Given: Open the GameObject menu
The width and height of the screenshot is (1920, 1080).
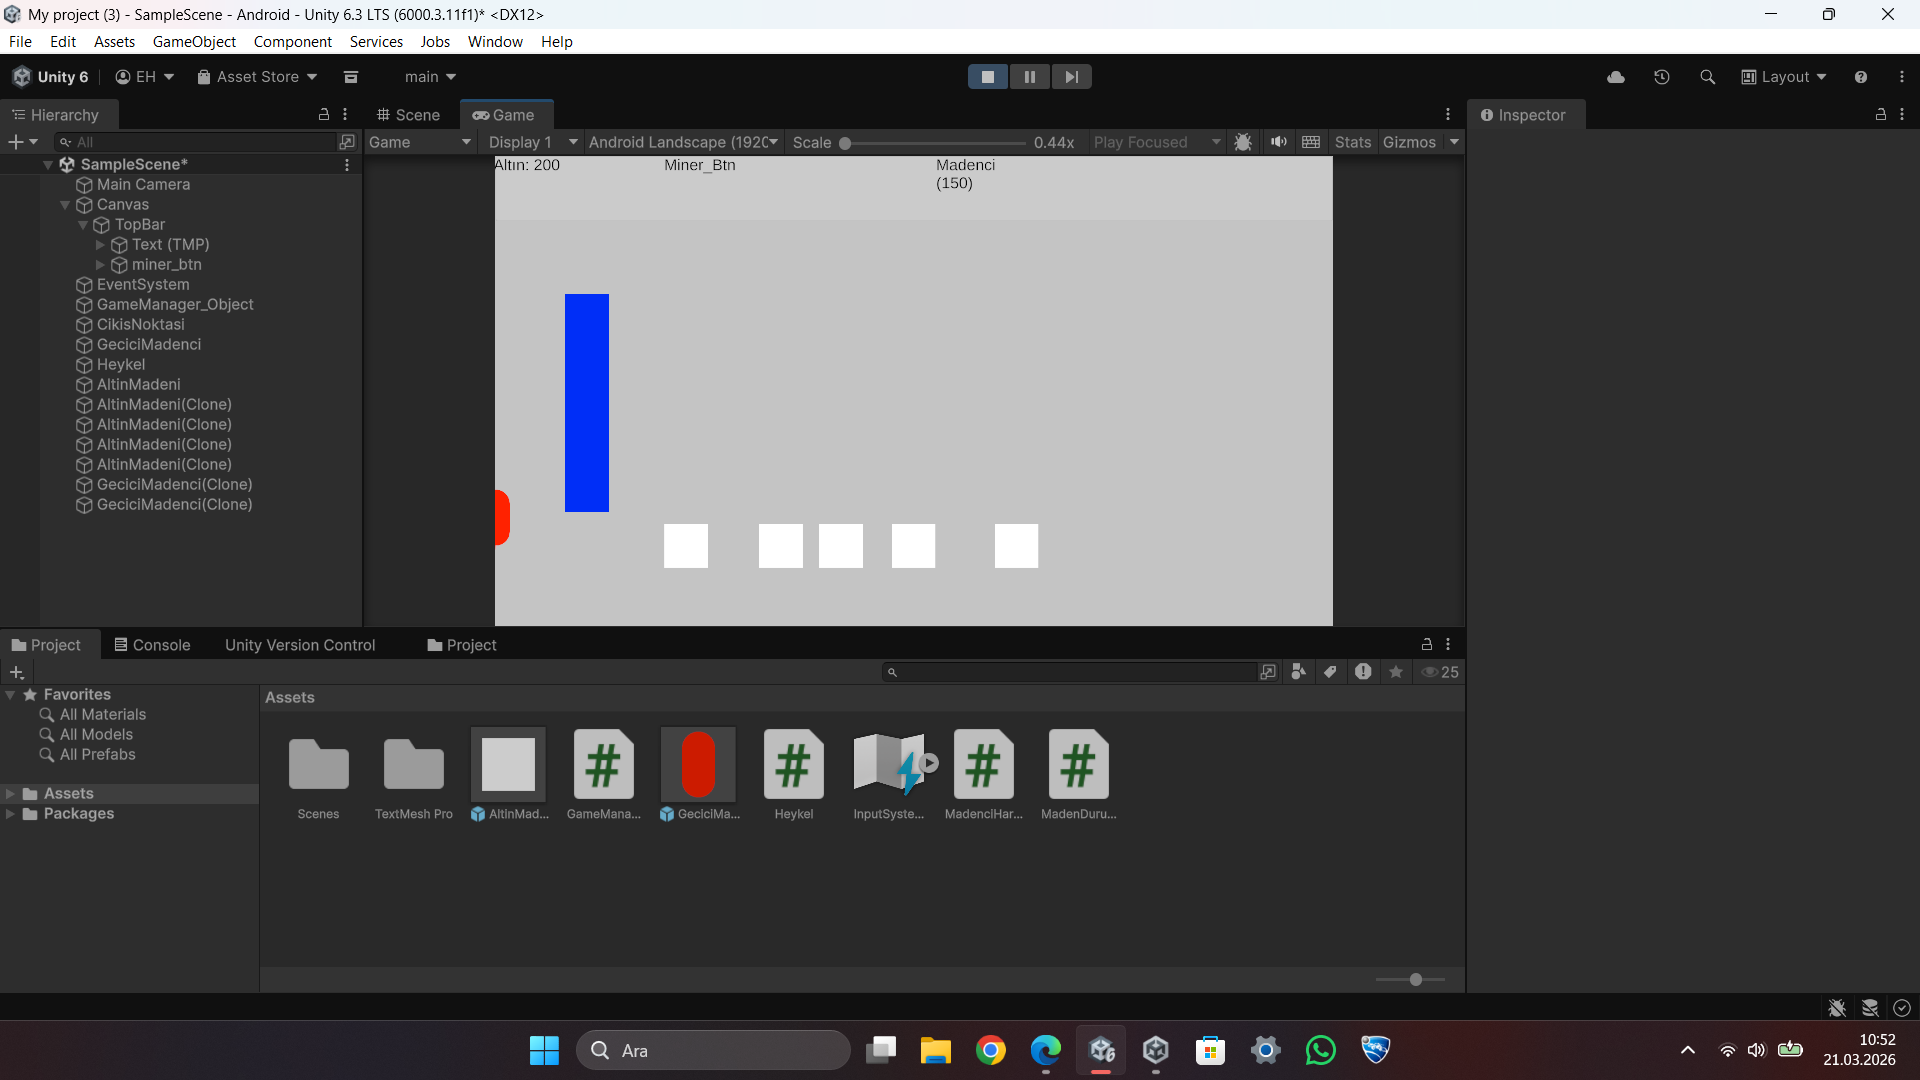Looking at the screenshot, I should (194, 41).
